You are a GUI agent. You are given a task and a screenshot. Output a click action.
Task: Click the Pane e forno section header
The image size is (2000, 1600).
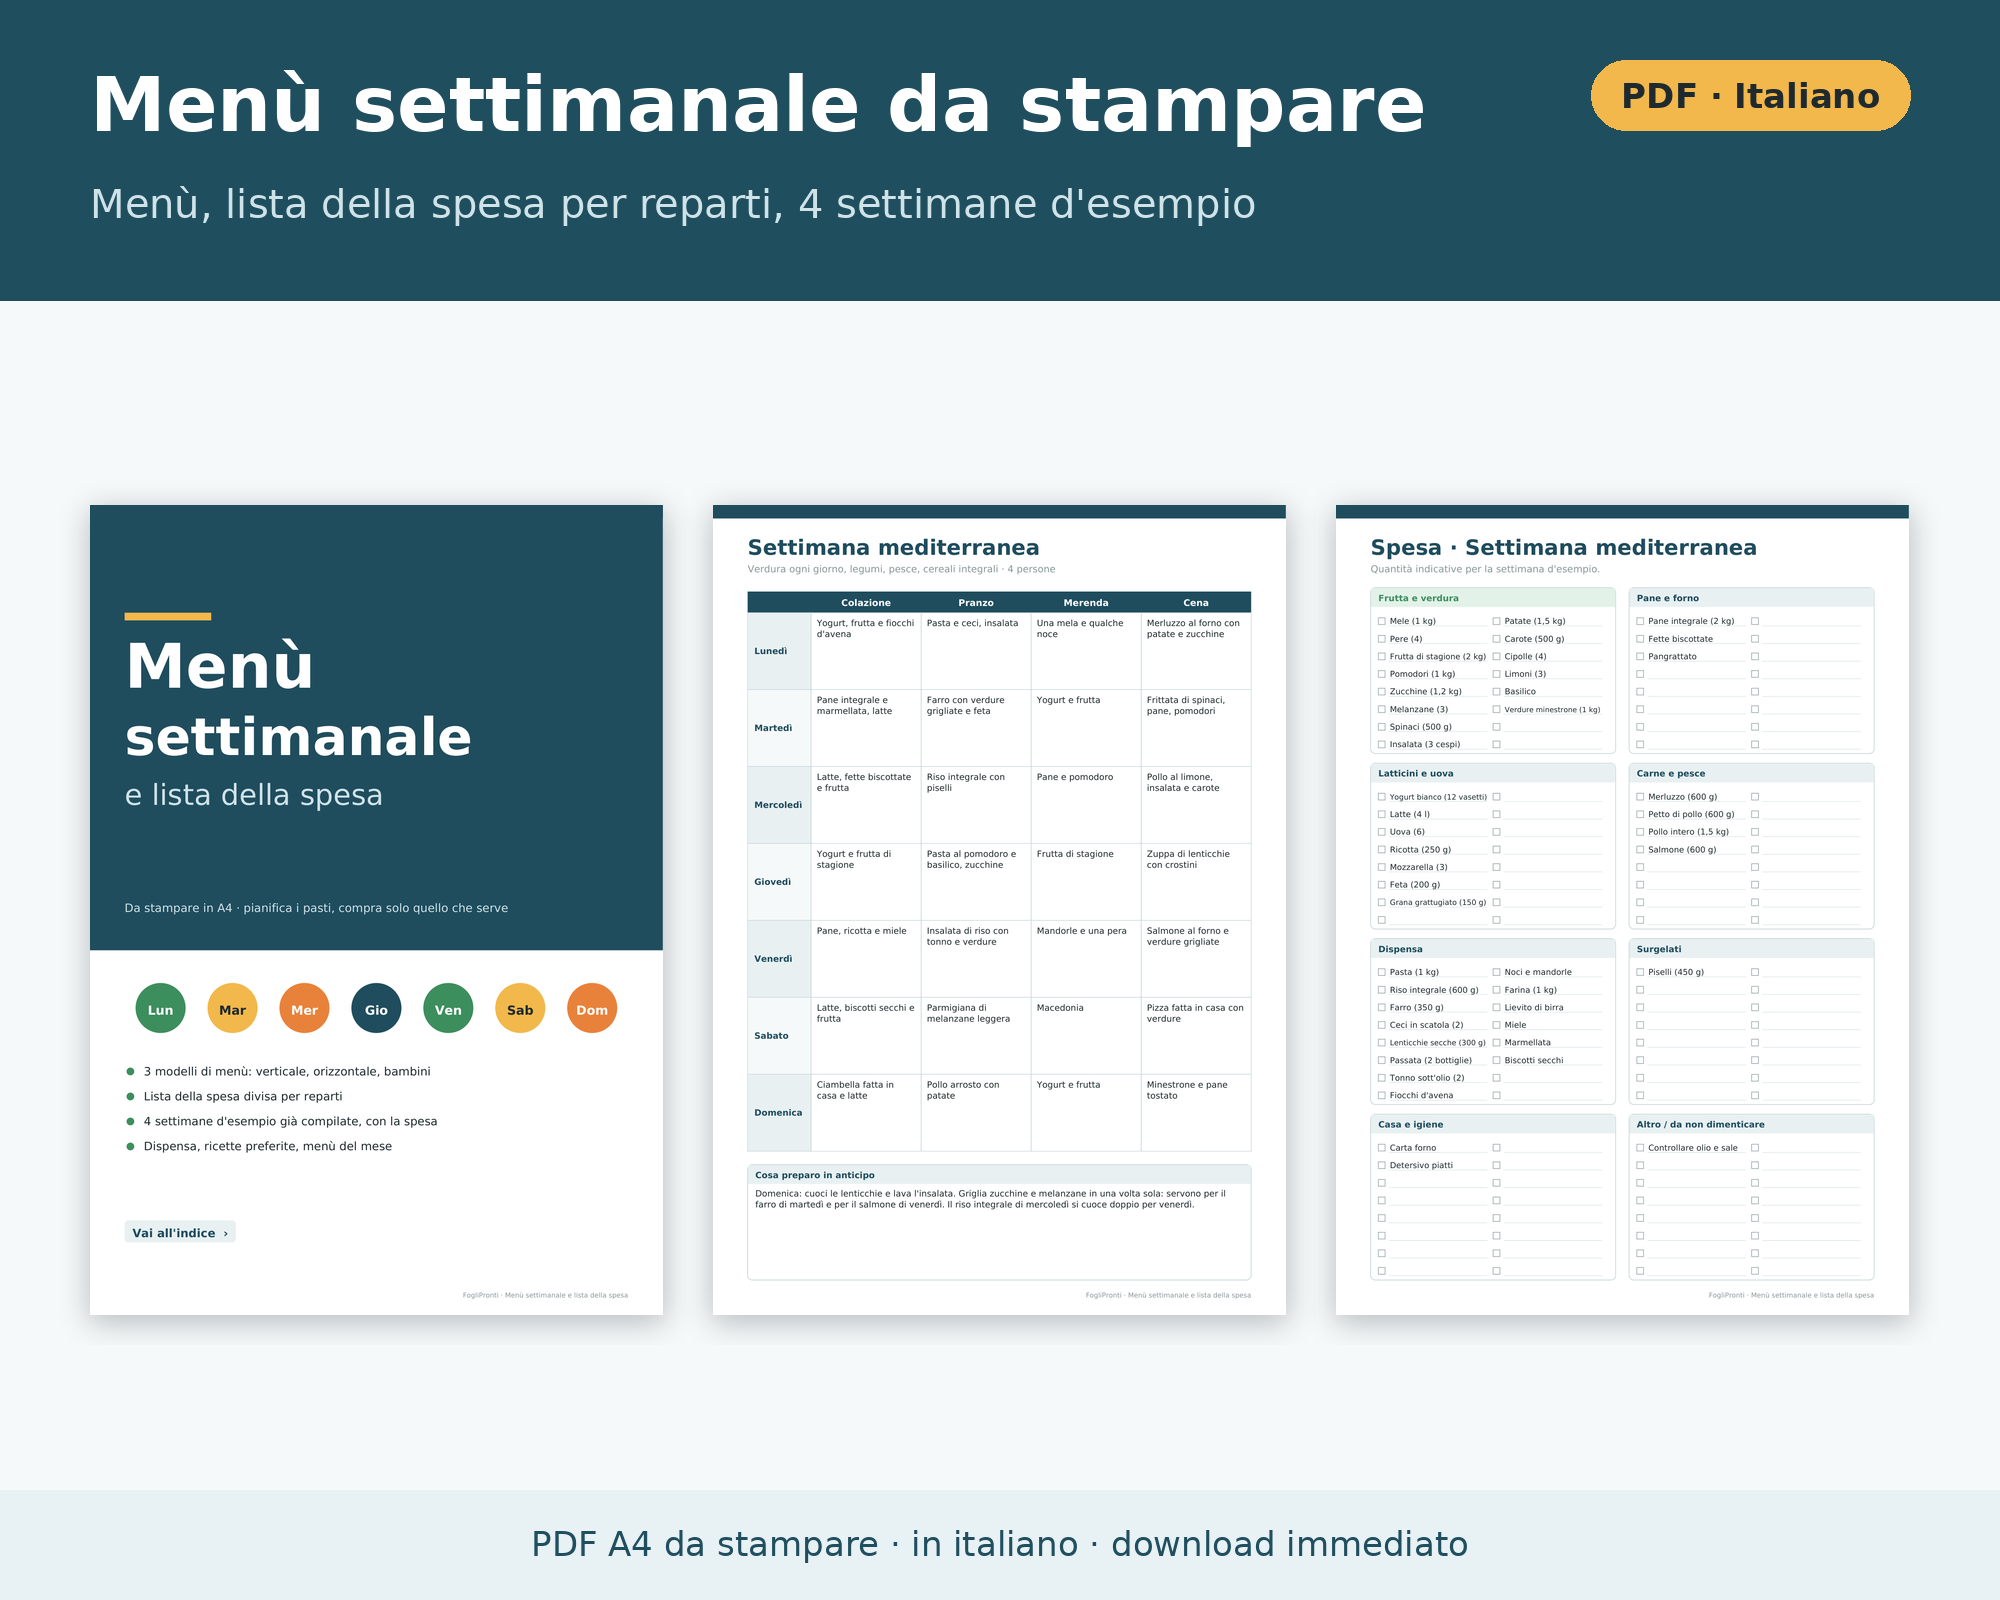[1751, 598]
